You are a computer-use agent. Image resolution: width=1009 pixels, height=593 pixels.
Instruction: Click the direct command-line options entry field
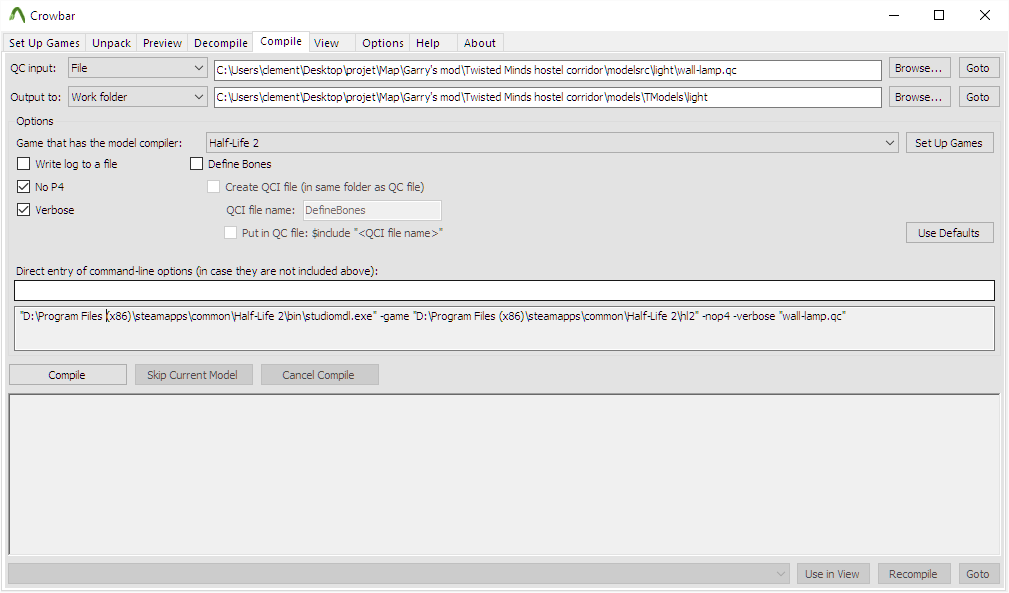click(x=504, y=290)
